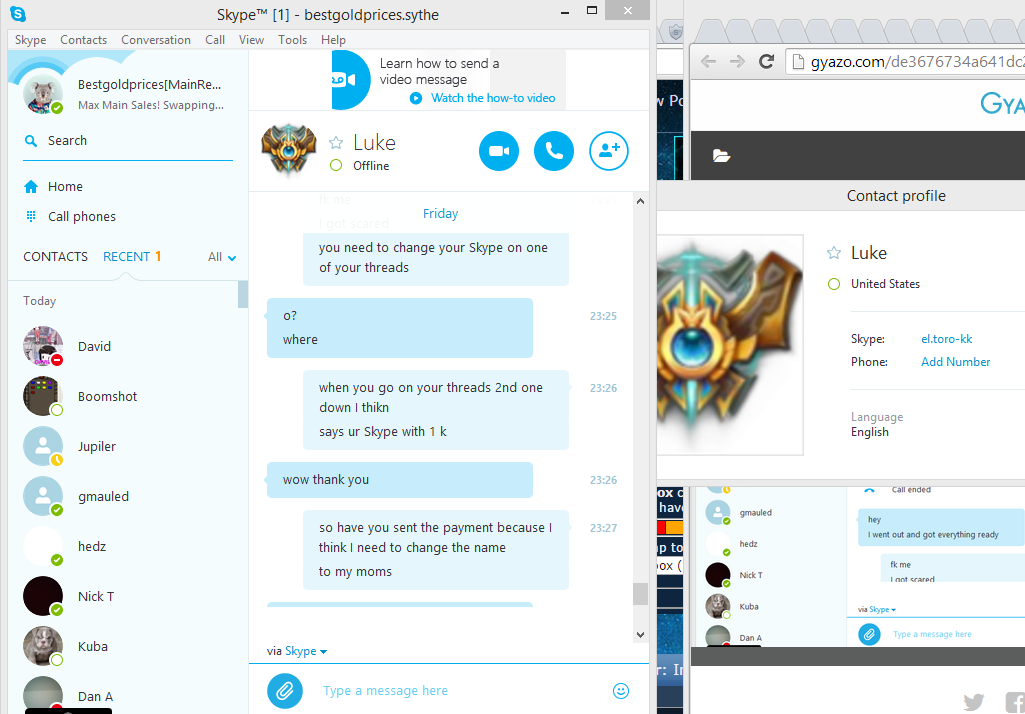Click the Max Main Sales mood message
The image size is (1025, 714).
pos(151,105)
